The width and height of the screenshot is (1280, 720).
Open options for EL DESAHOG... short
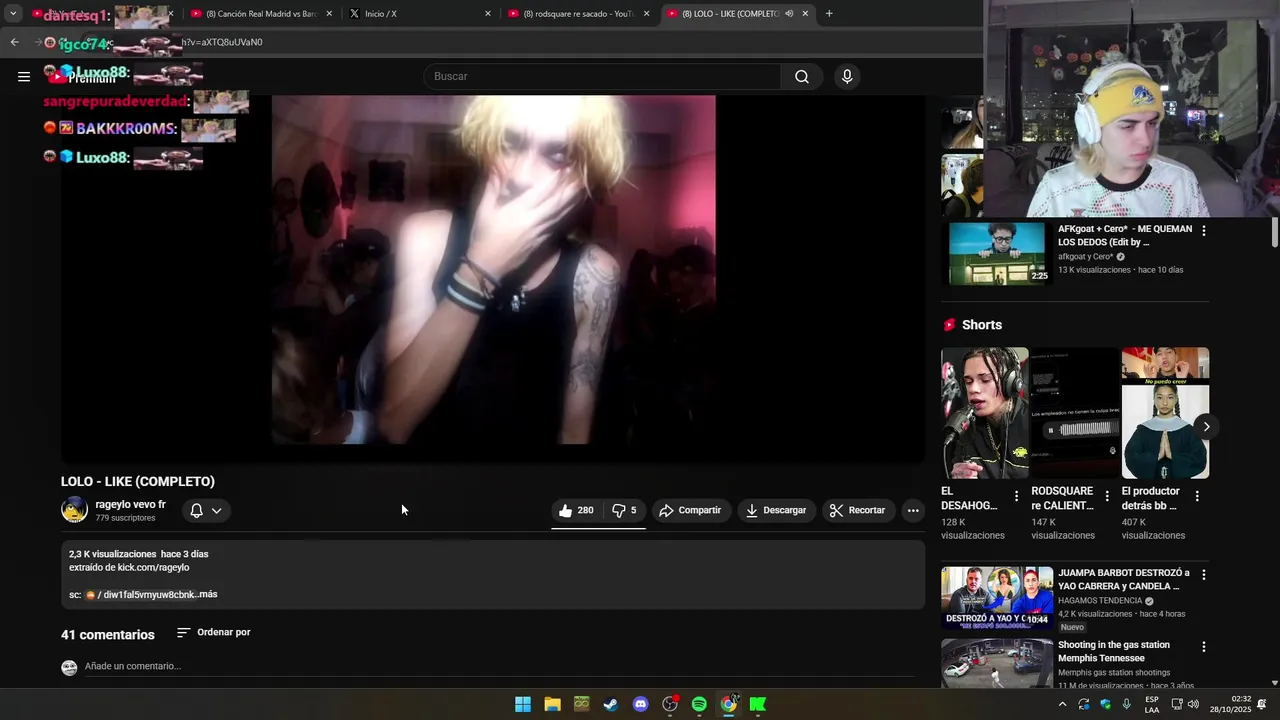1017,497
